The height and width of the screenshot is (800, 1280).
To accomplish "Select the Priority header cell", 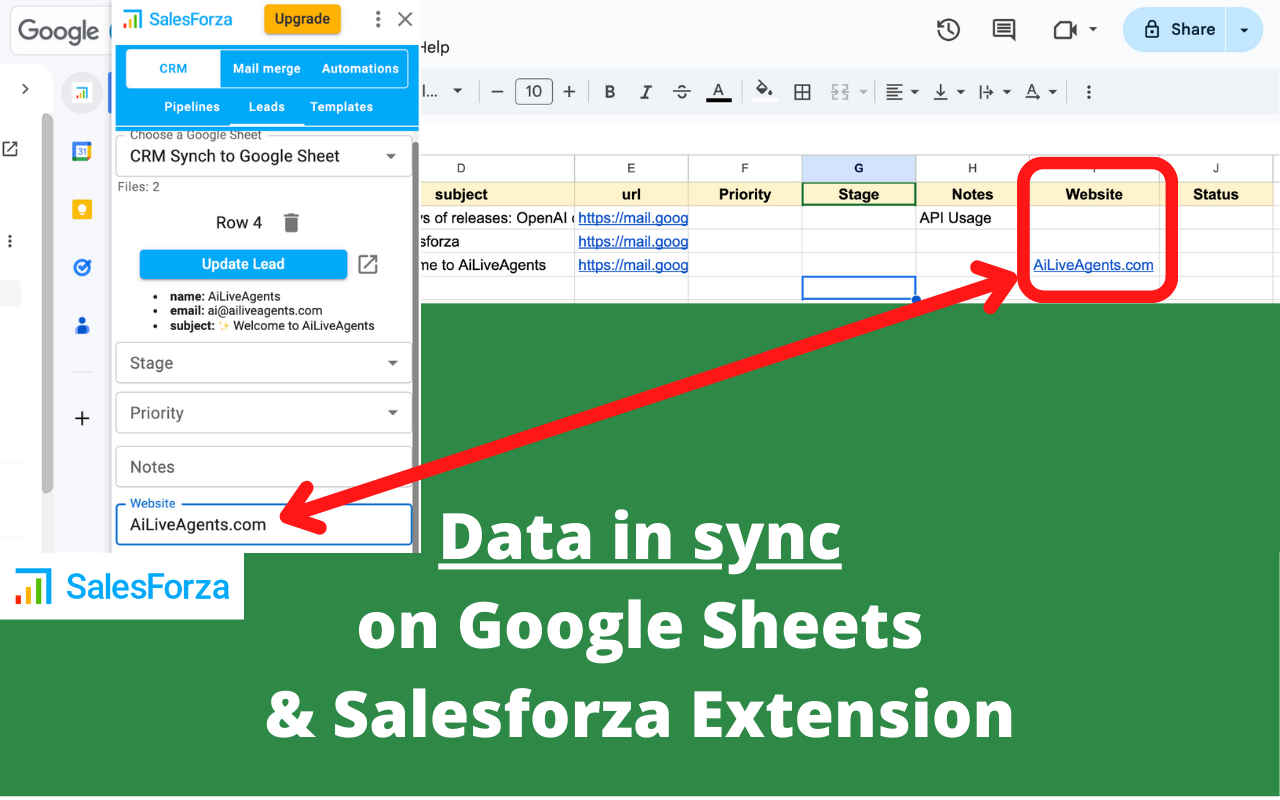I will pyautogui.click(x=745, y=194).
